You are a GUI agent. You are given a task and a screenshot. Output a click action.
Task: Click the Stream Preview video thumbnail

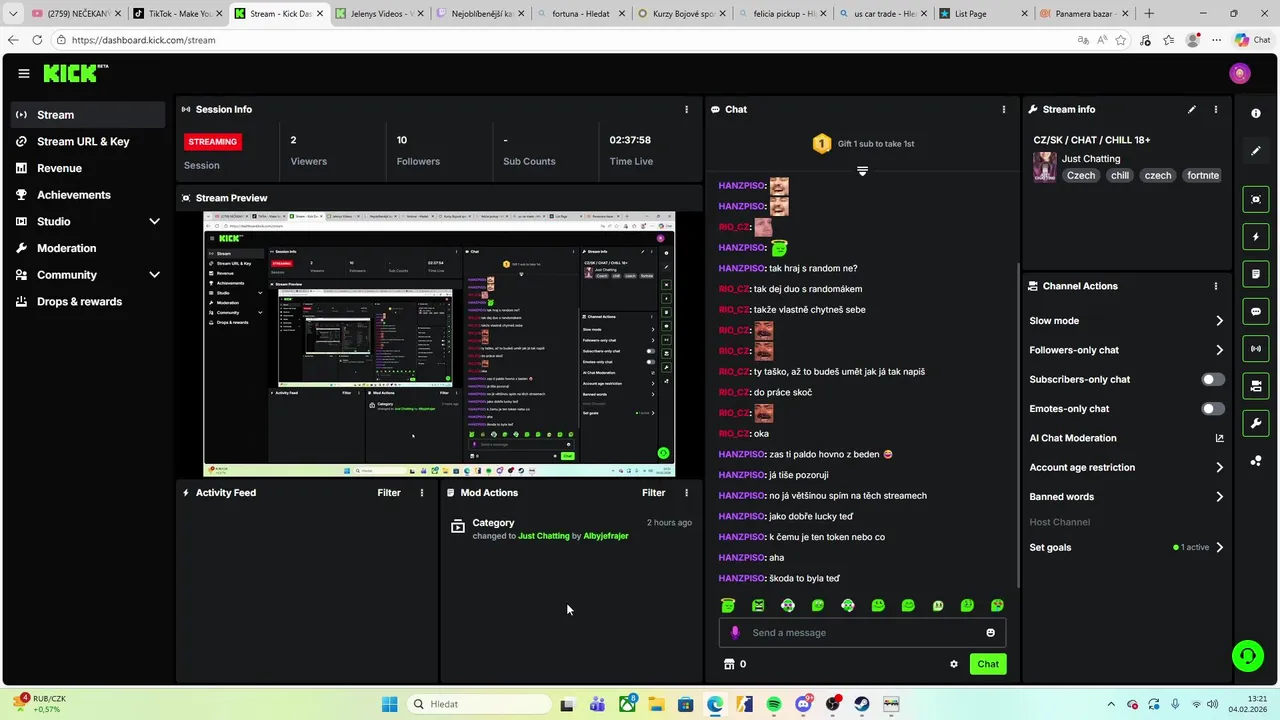(x=439, y=344)
